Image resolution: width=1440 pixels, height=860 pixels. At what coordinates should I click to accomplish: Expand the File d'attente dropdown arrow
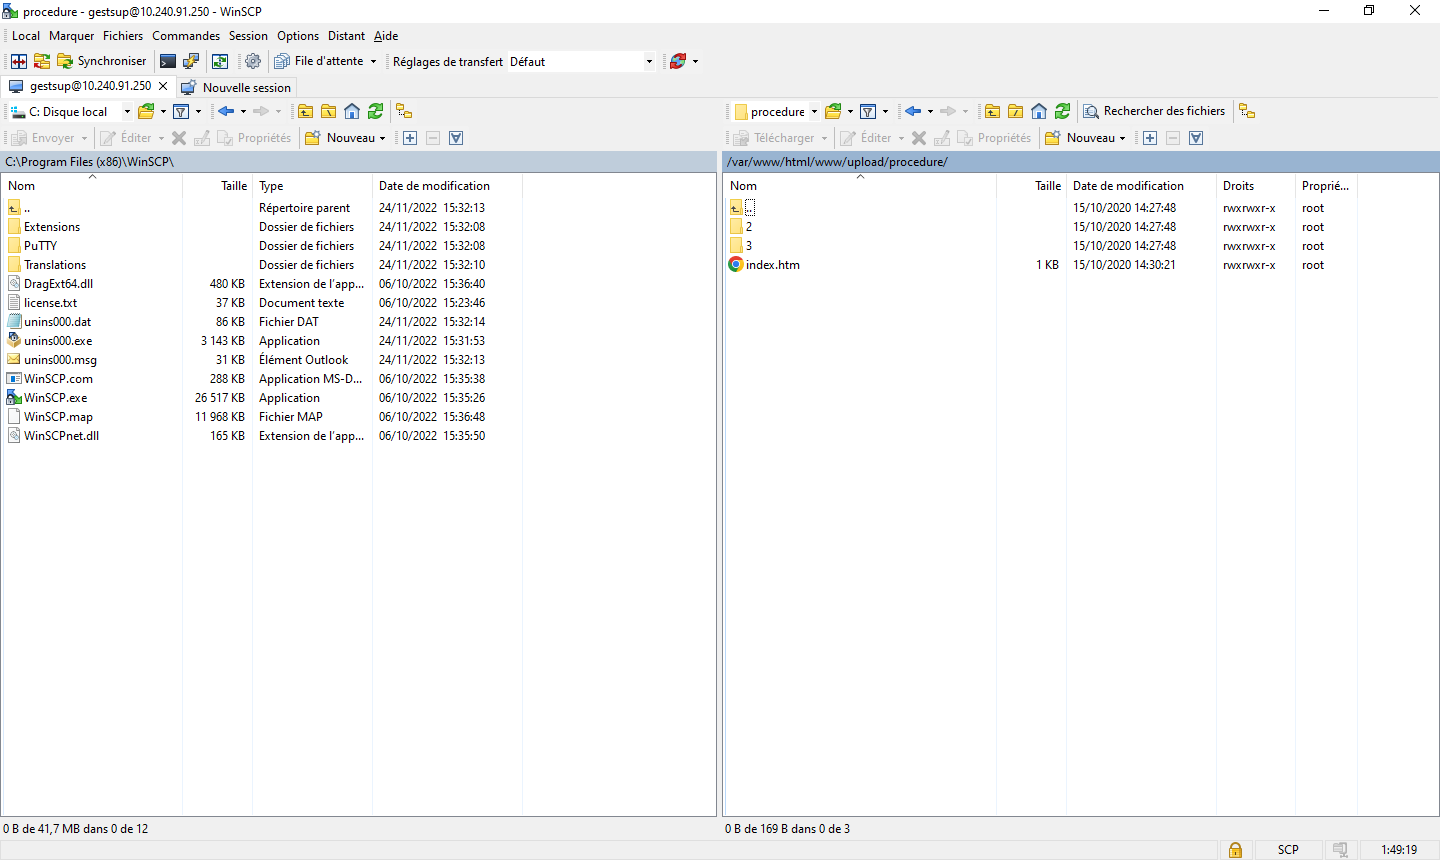click(374, 61)
